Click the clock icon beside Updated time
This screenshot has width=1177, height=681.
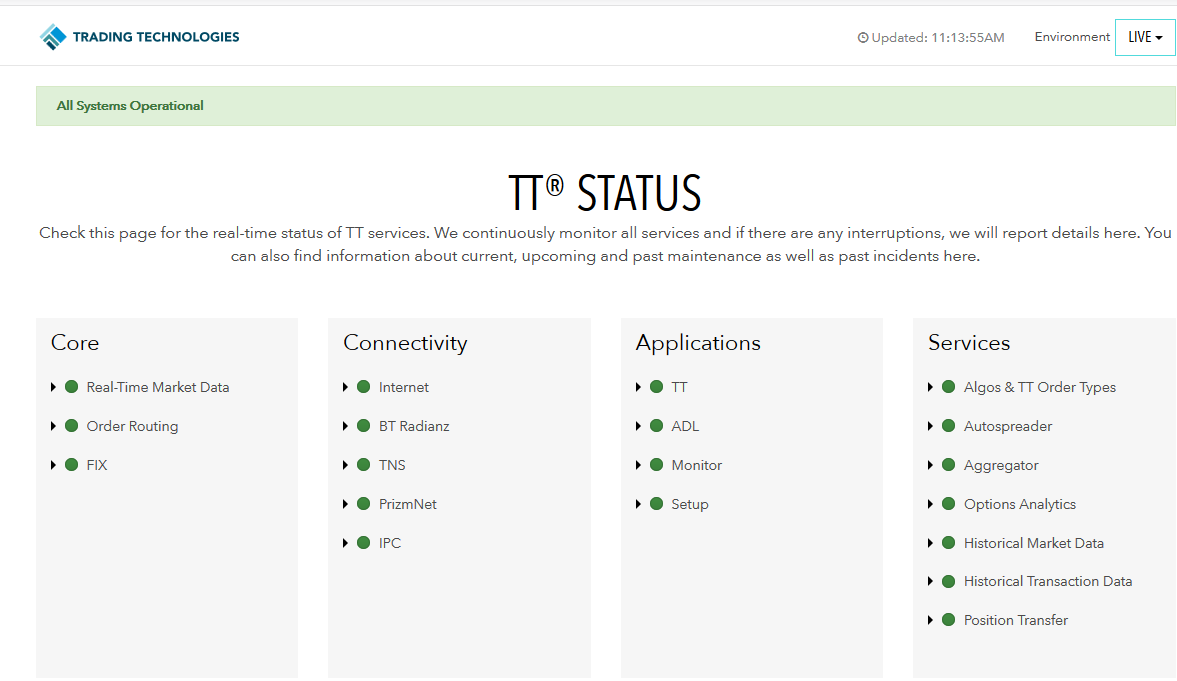pos(862,38)
